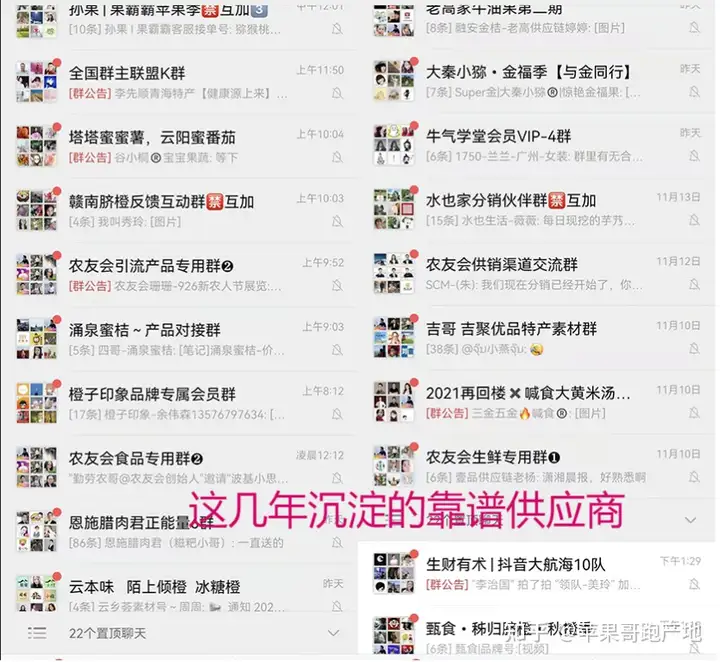Click the 22个置顶聊天 label

[x=107, y=634]
